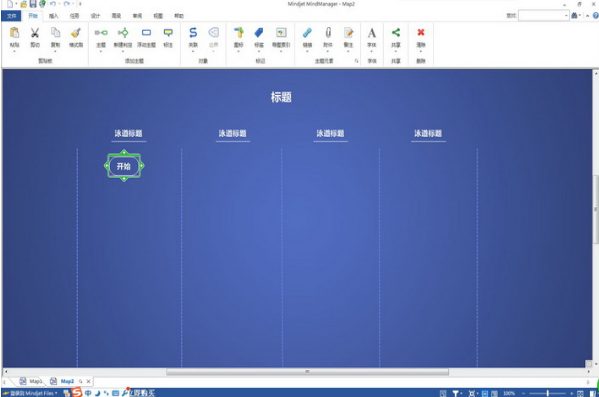Expand the Copy dropdown arrow
Image resolution: width=599 pixels, height=397 pixels.
tap(55, 51)
